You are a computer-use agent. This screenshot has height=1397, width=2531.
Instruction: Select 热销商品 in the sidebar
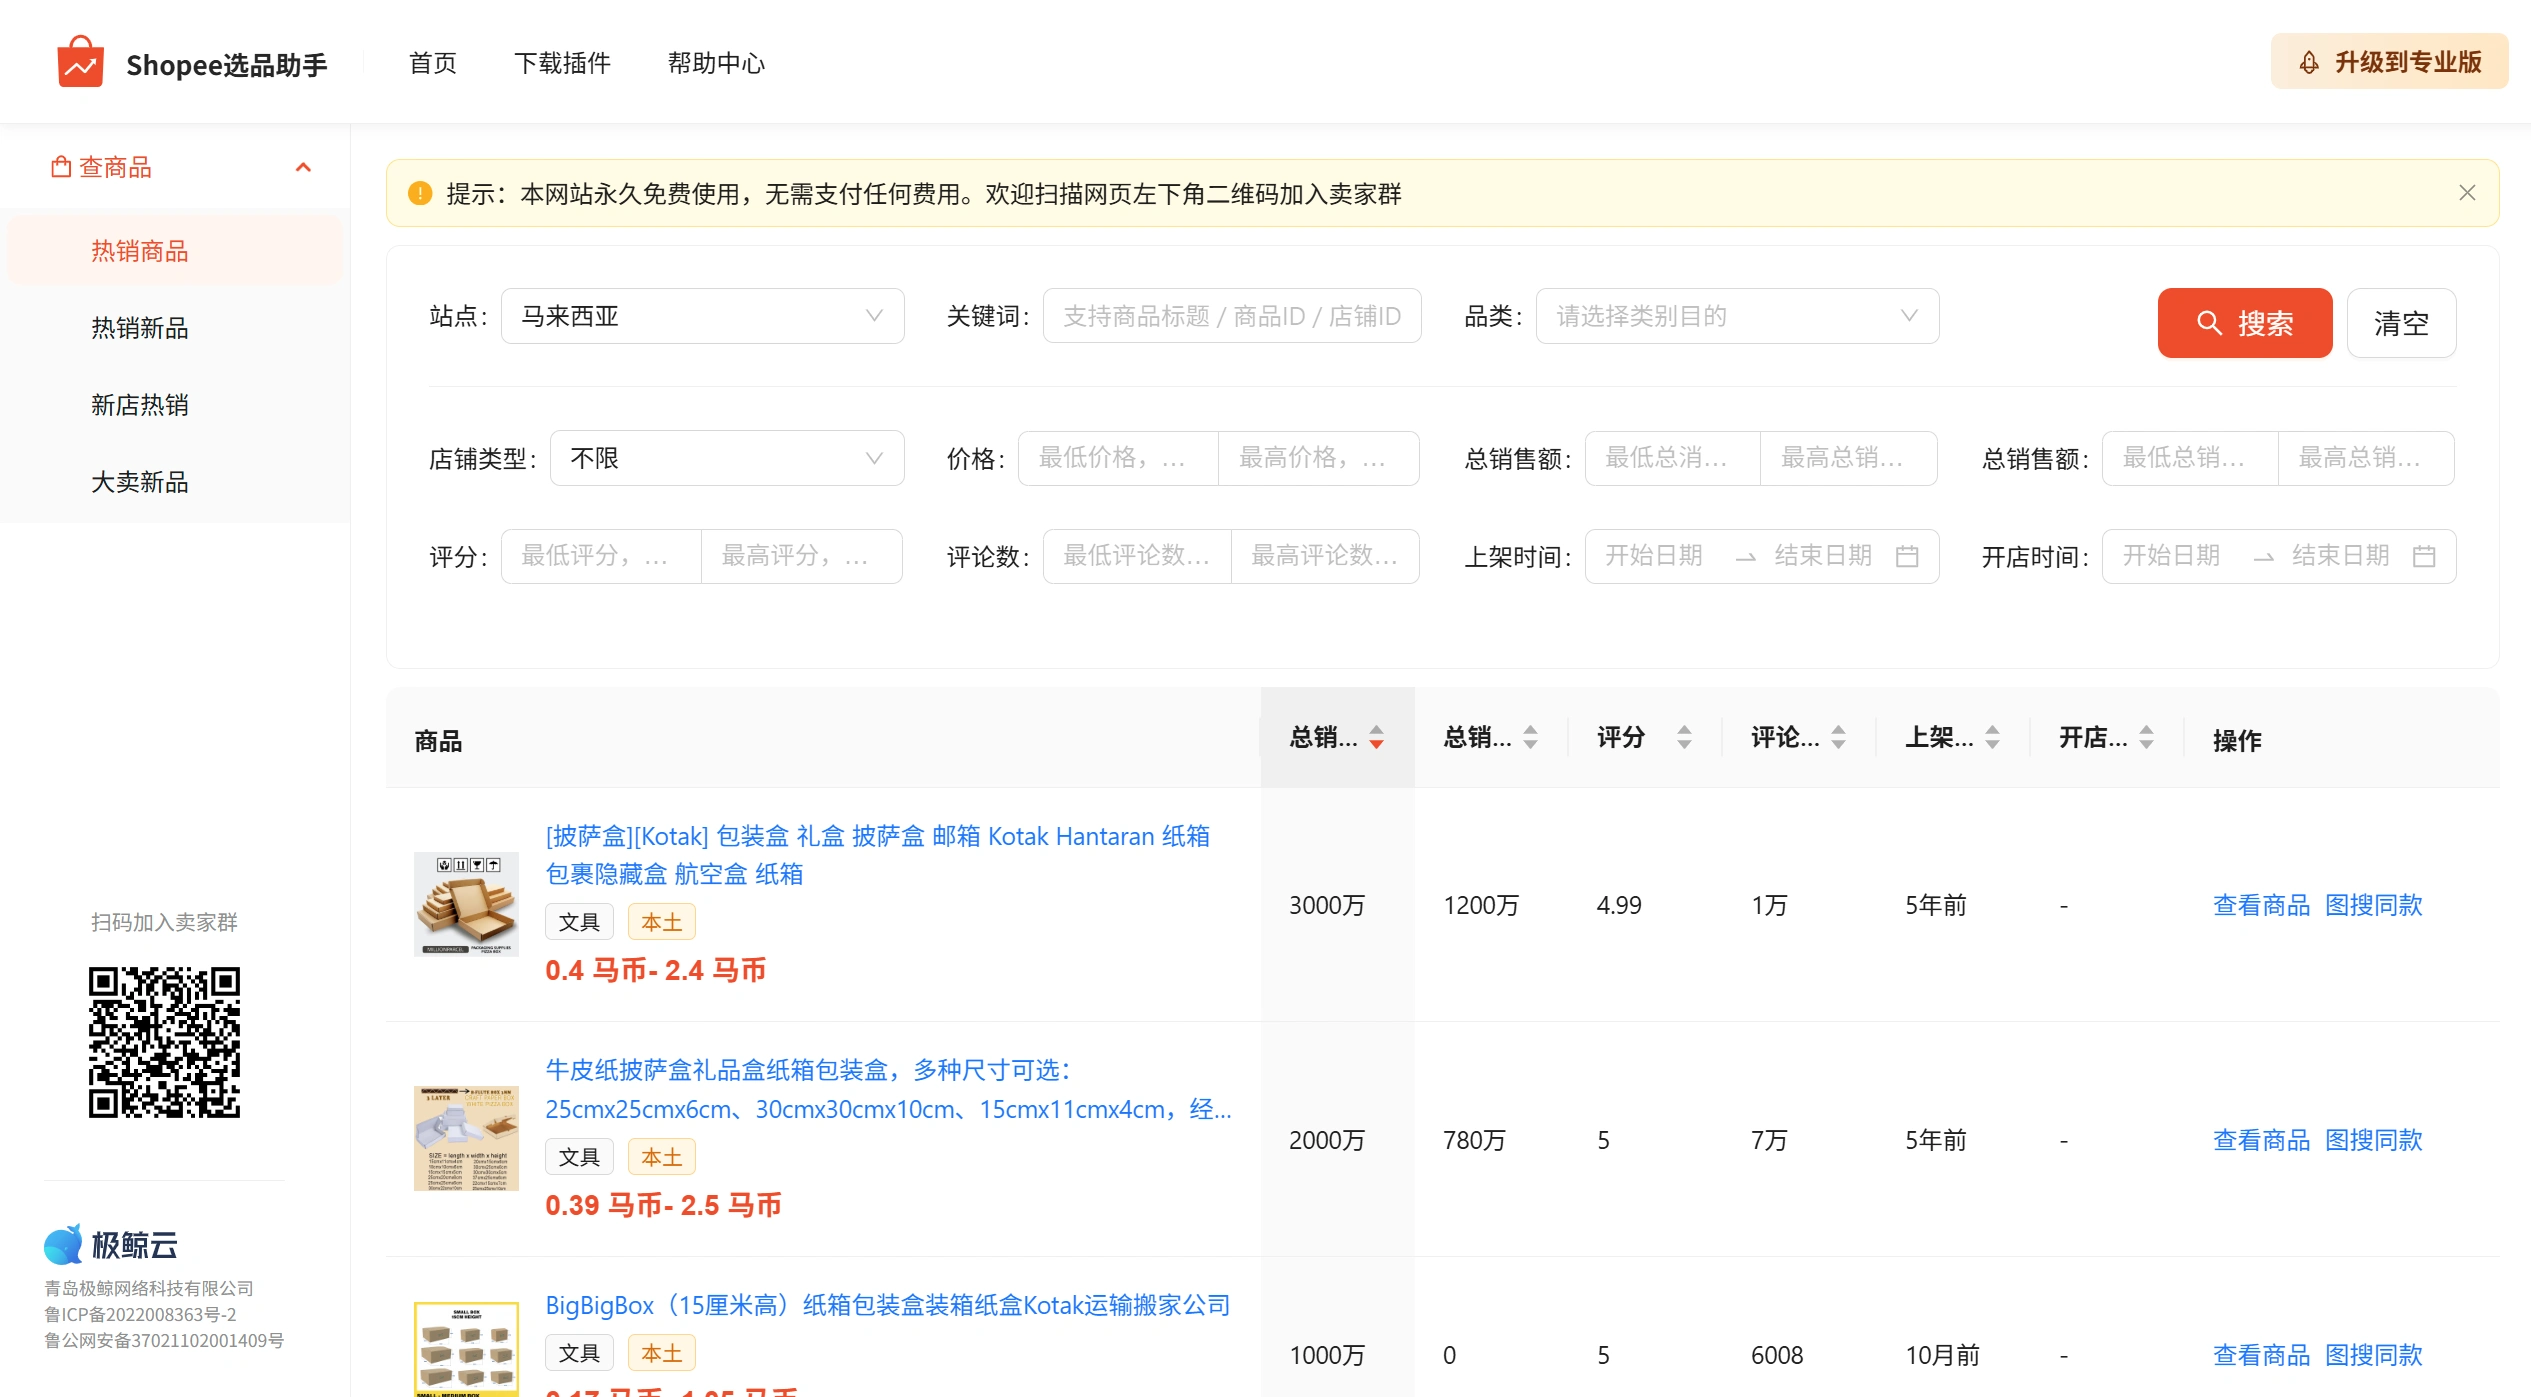175,251
